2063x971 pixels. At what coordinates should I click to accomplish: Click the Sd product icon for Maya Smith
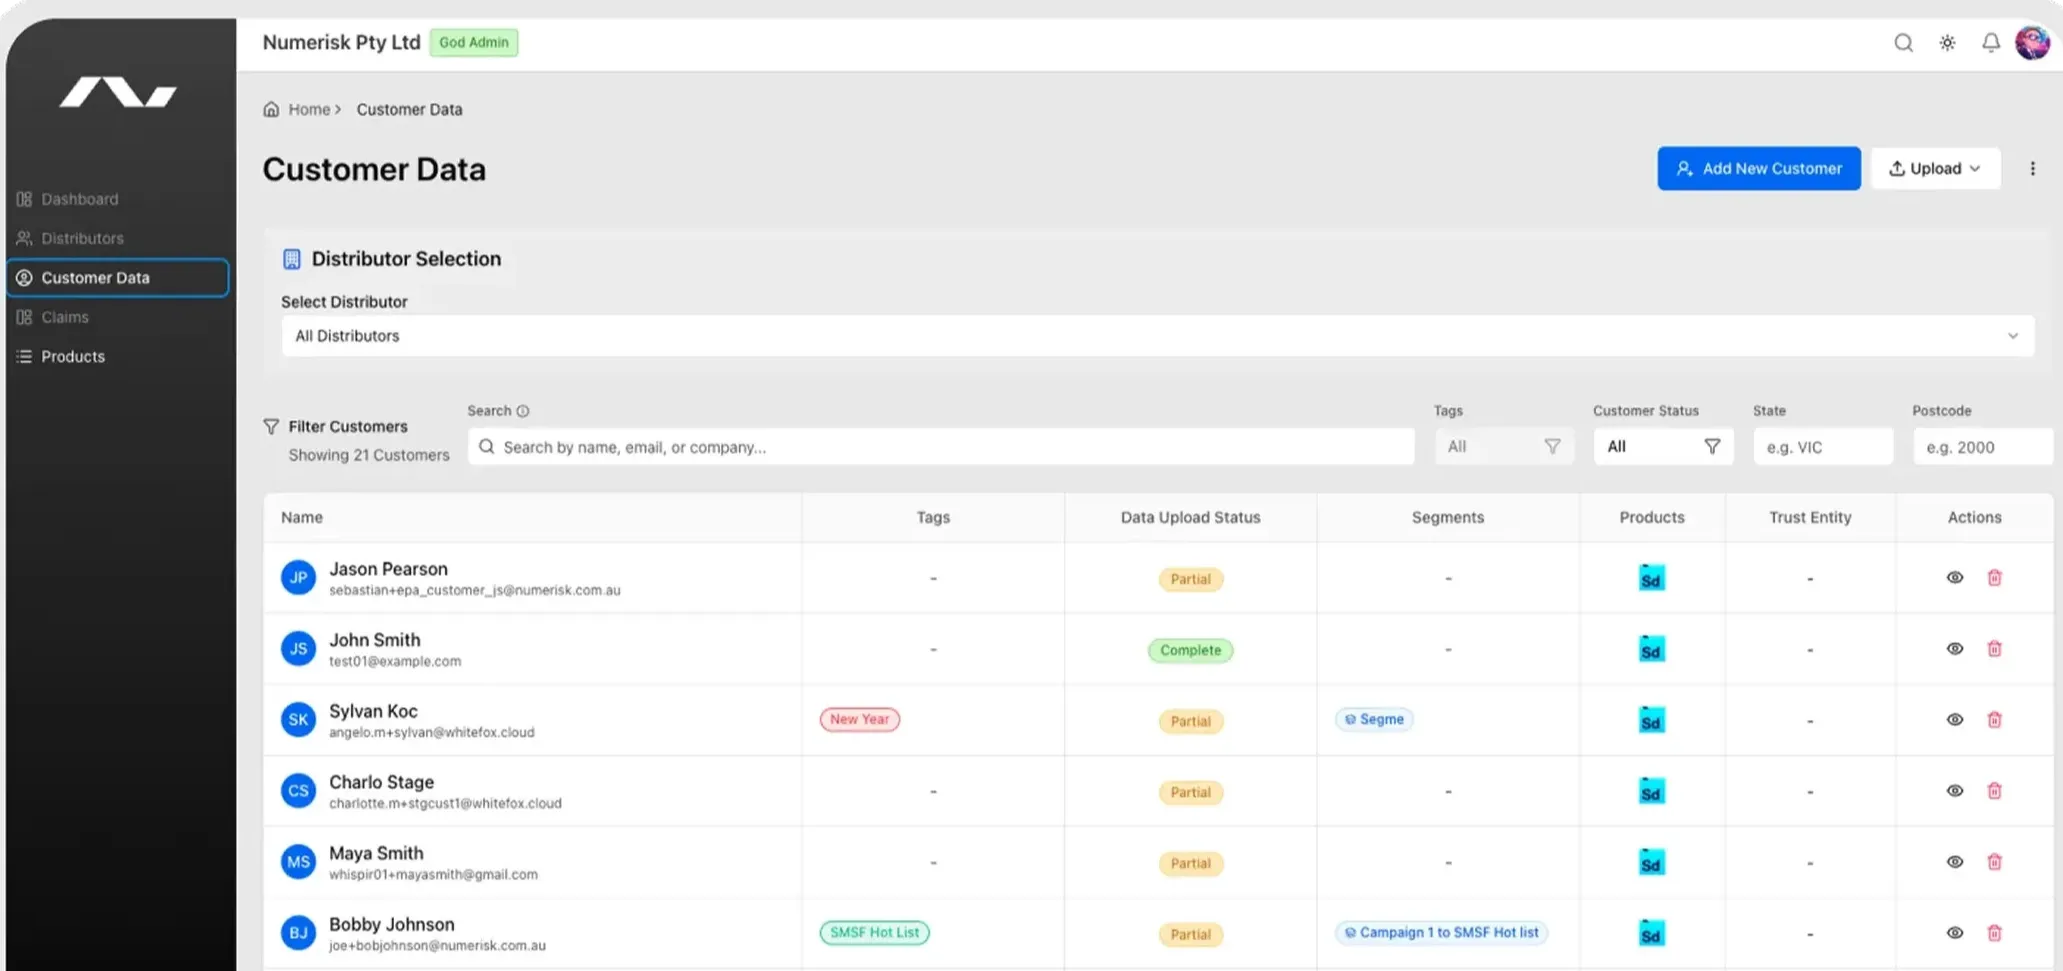click(x=1652, y=863)
